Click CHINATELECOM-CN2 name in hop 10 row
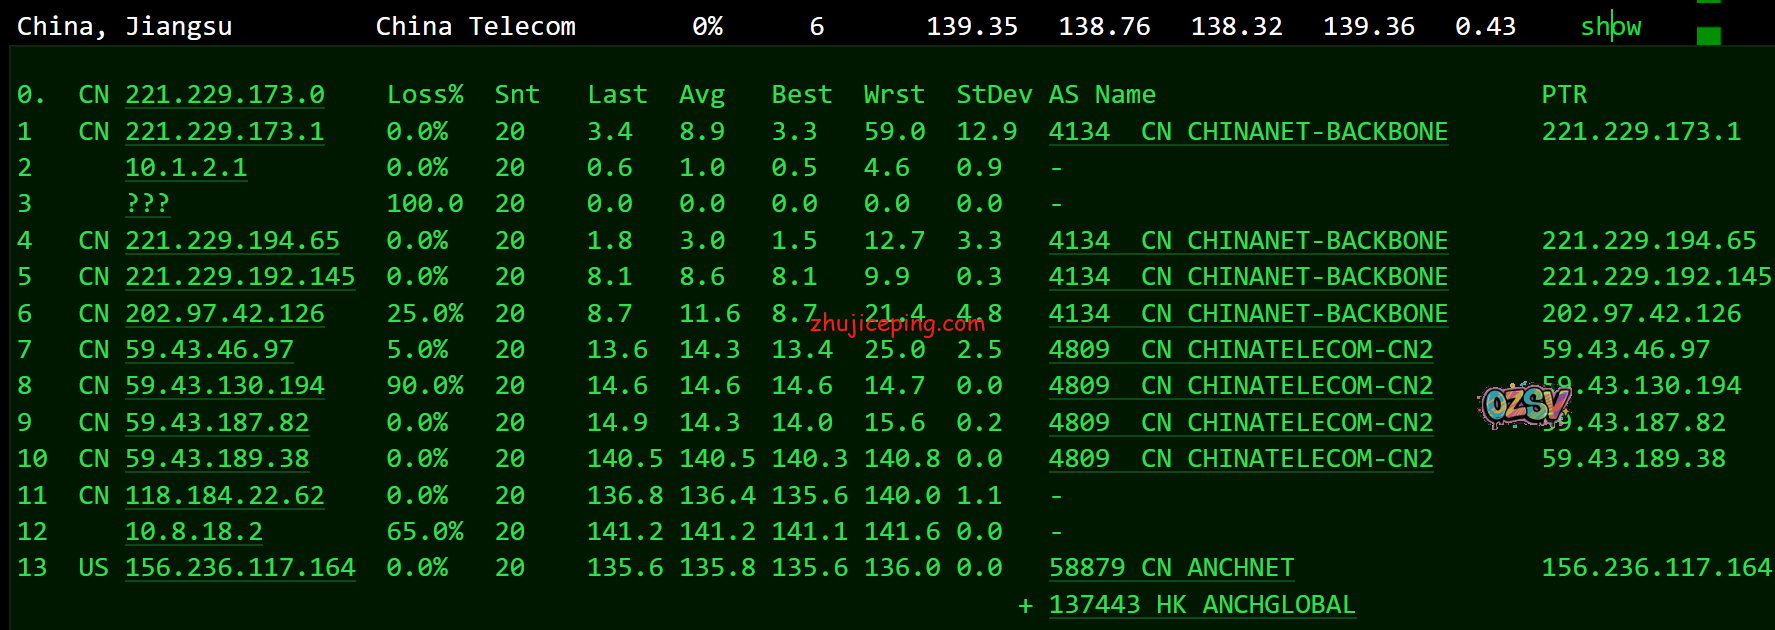Screen dimensions: 1775x630 coord(1287,459)
